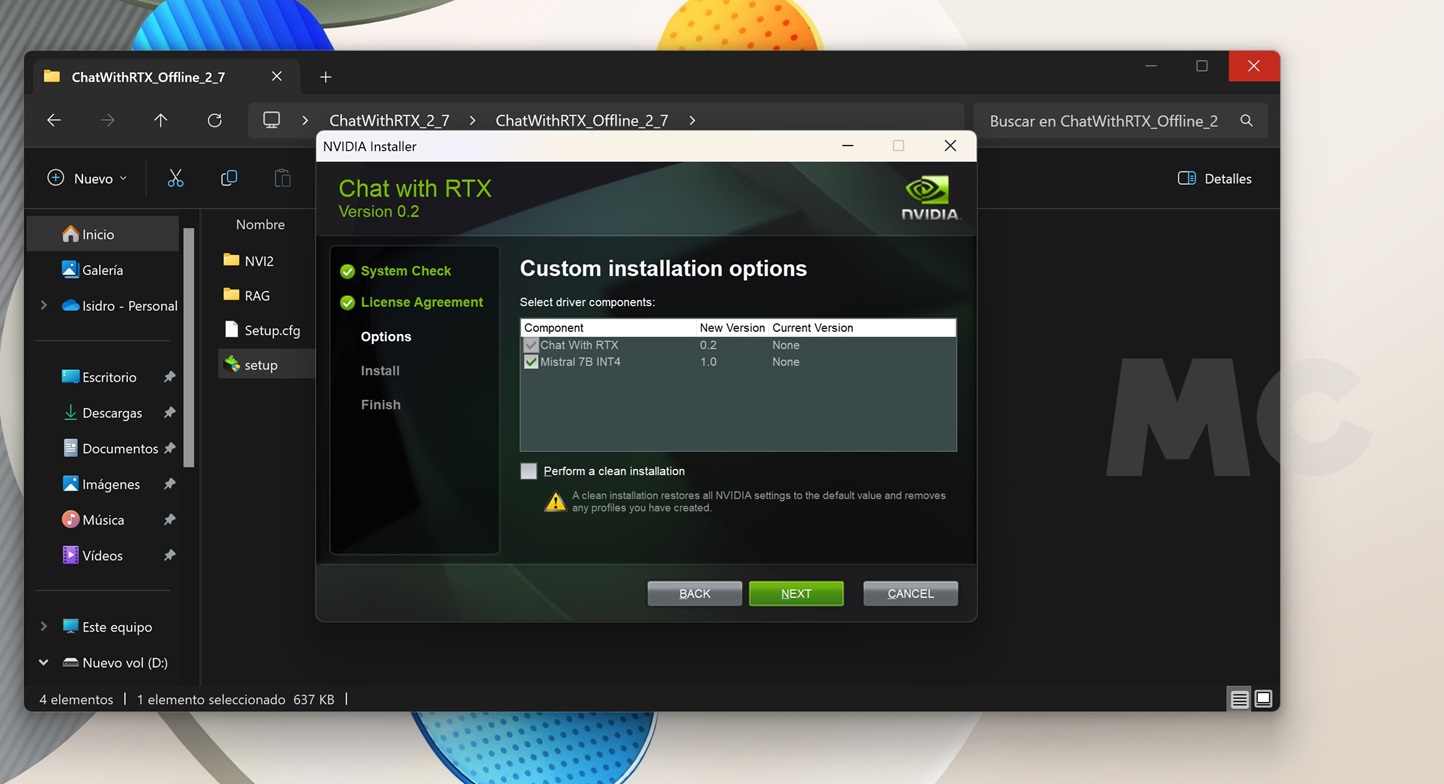Click the Back arrow in File Explorer
The height and width of the screenshot is (784, 1444).
click(54, 120)
